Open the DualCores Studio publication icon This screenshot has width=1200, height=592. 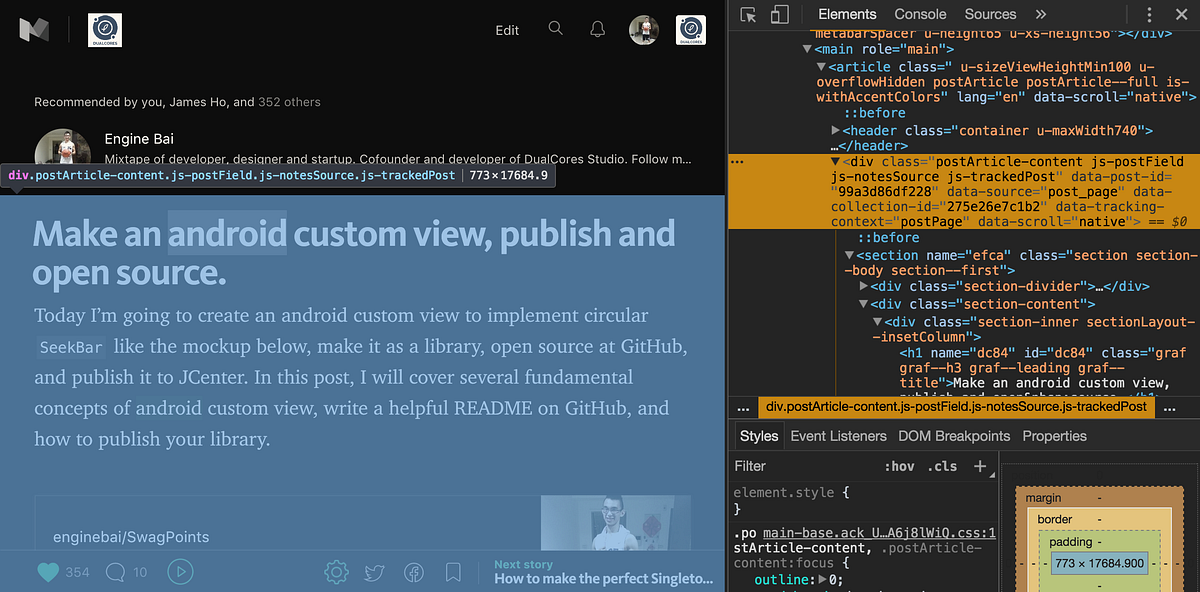104,29
